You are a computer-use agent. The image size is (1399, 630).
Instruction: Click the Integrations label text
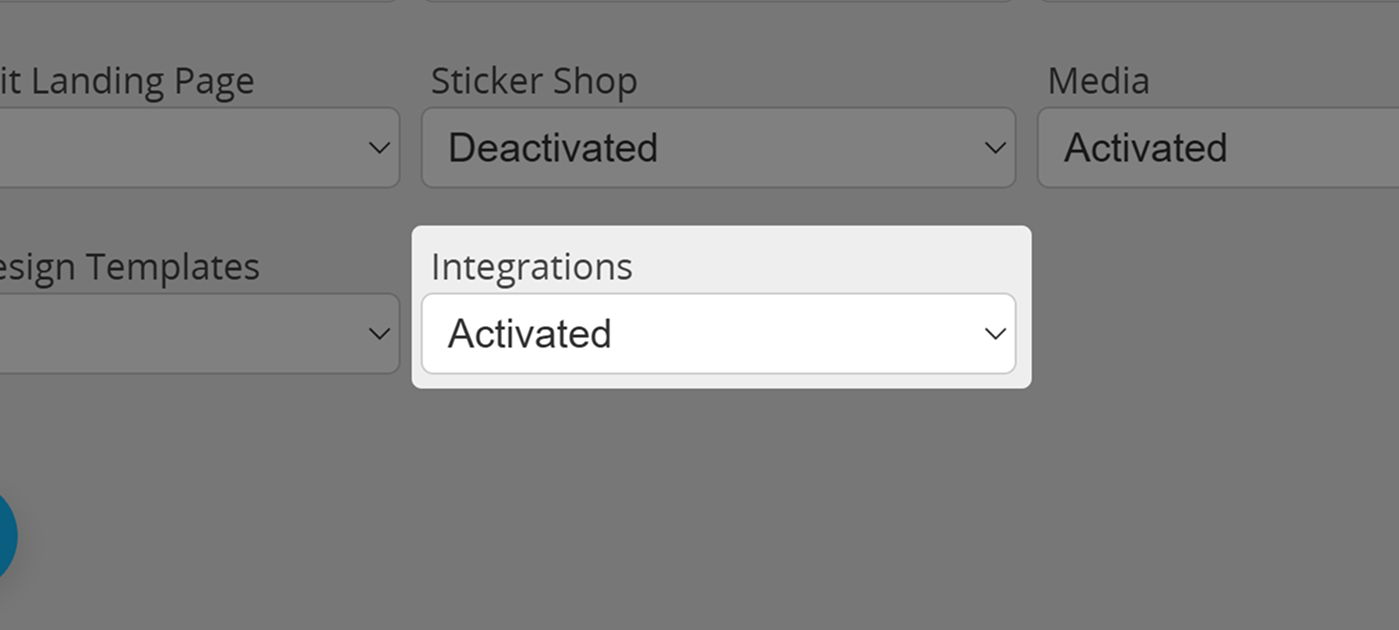(x=531, y=266)
